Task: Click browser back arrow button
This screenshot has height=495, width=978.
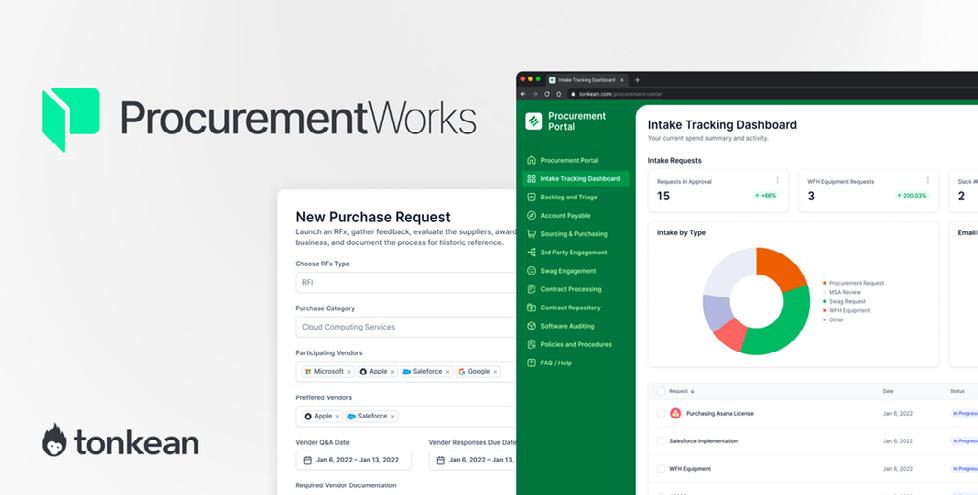Action: tap(523, 94)
